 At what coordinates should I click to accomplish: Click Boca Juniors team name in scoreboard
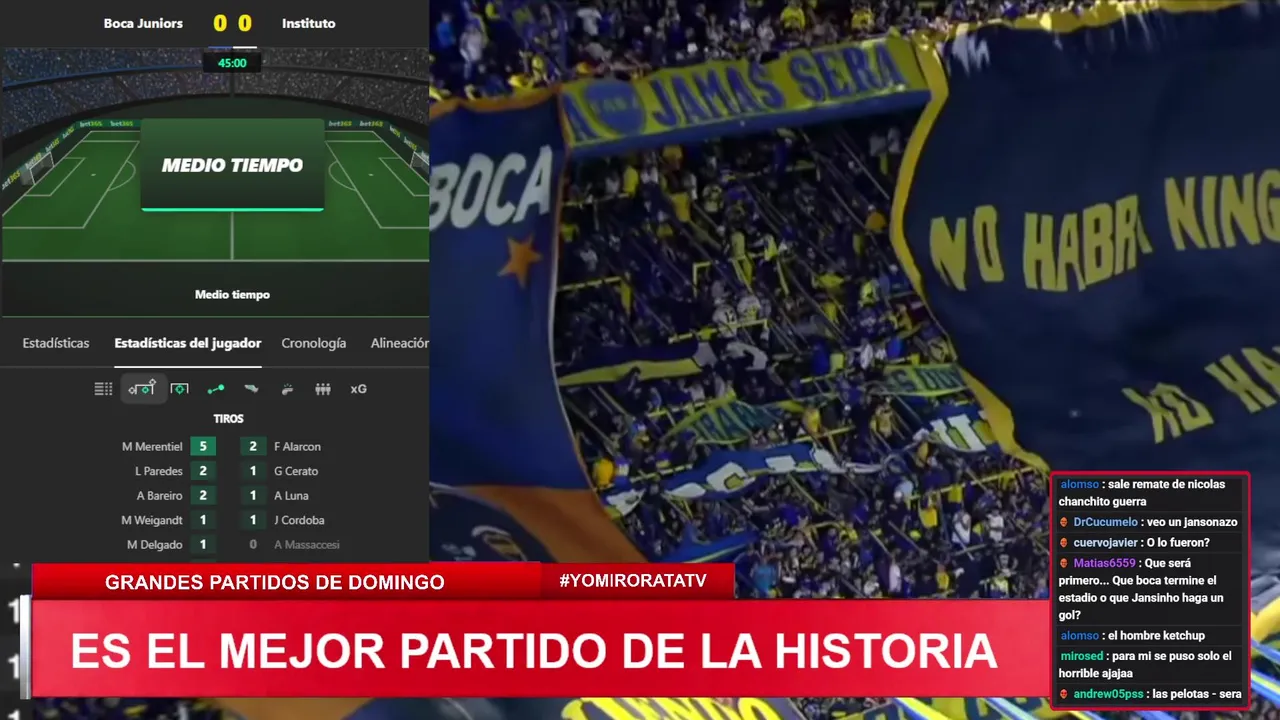coord(143,23)
